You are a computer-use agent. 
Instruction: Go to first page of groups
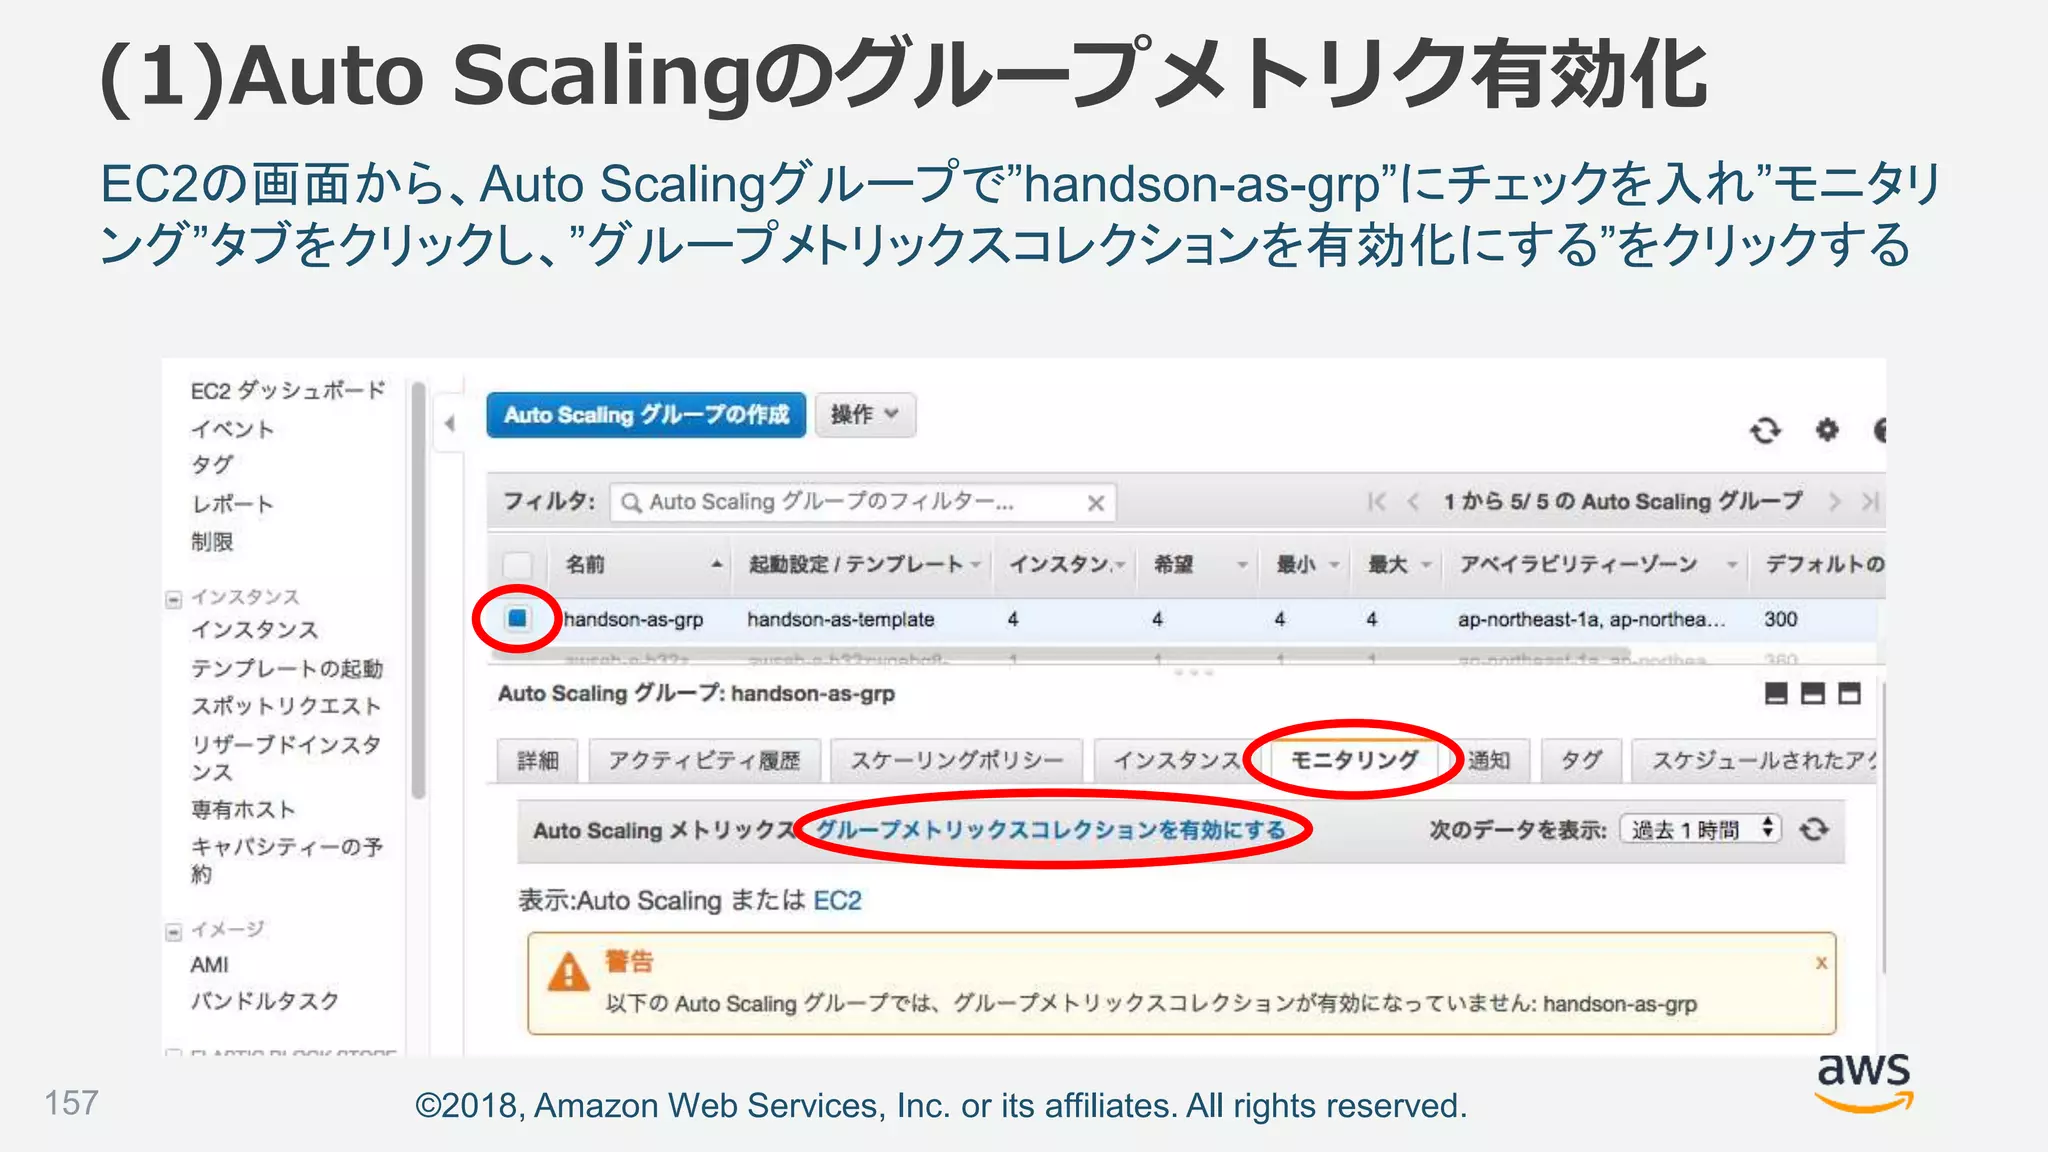[1377, 502]
